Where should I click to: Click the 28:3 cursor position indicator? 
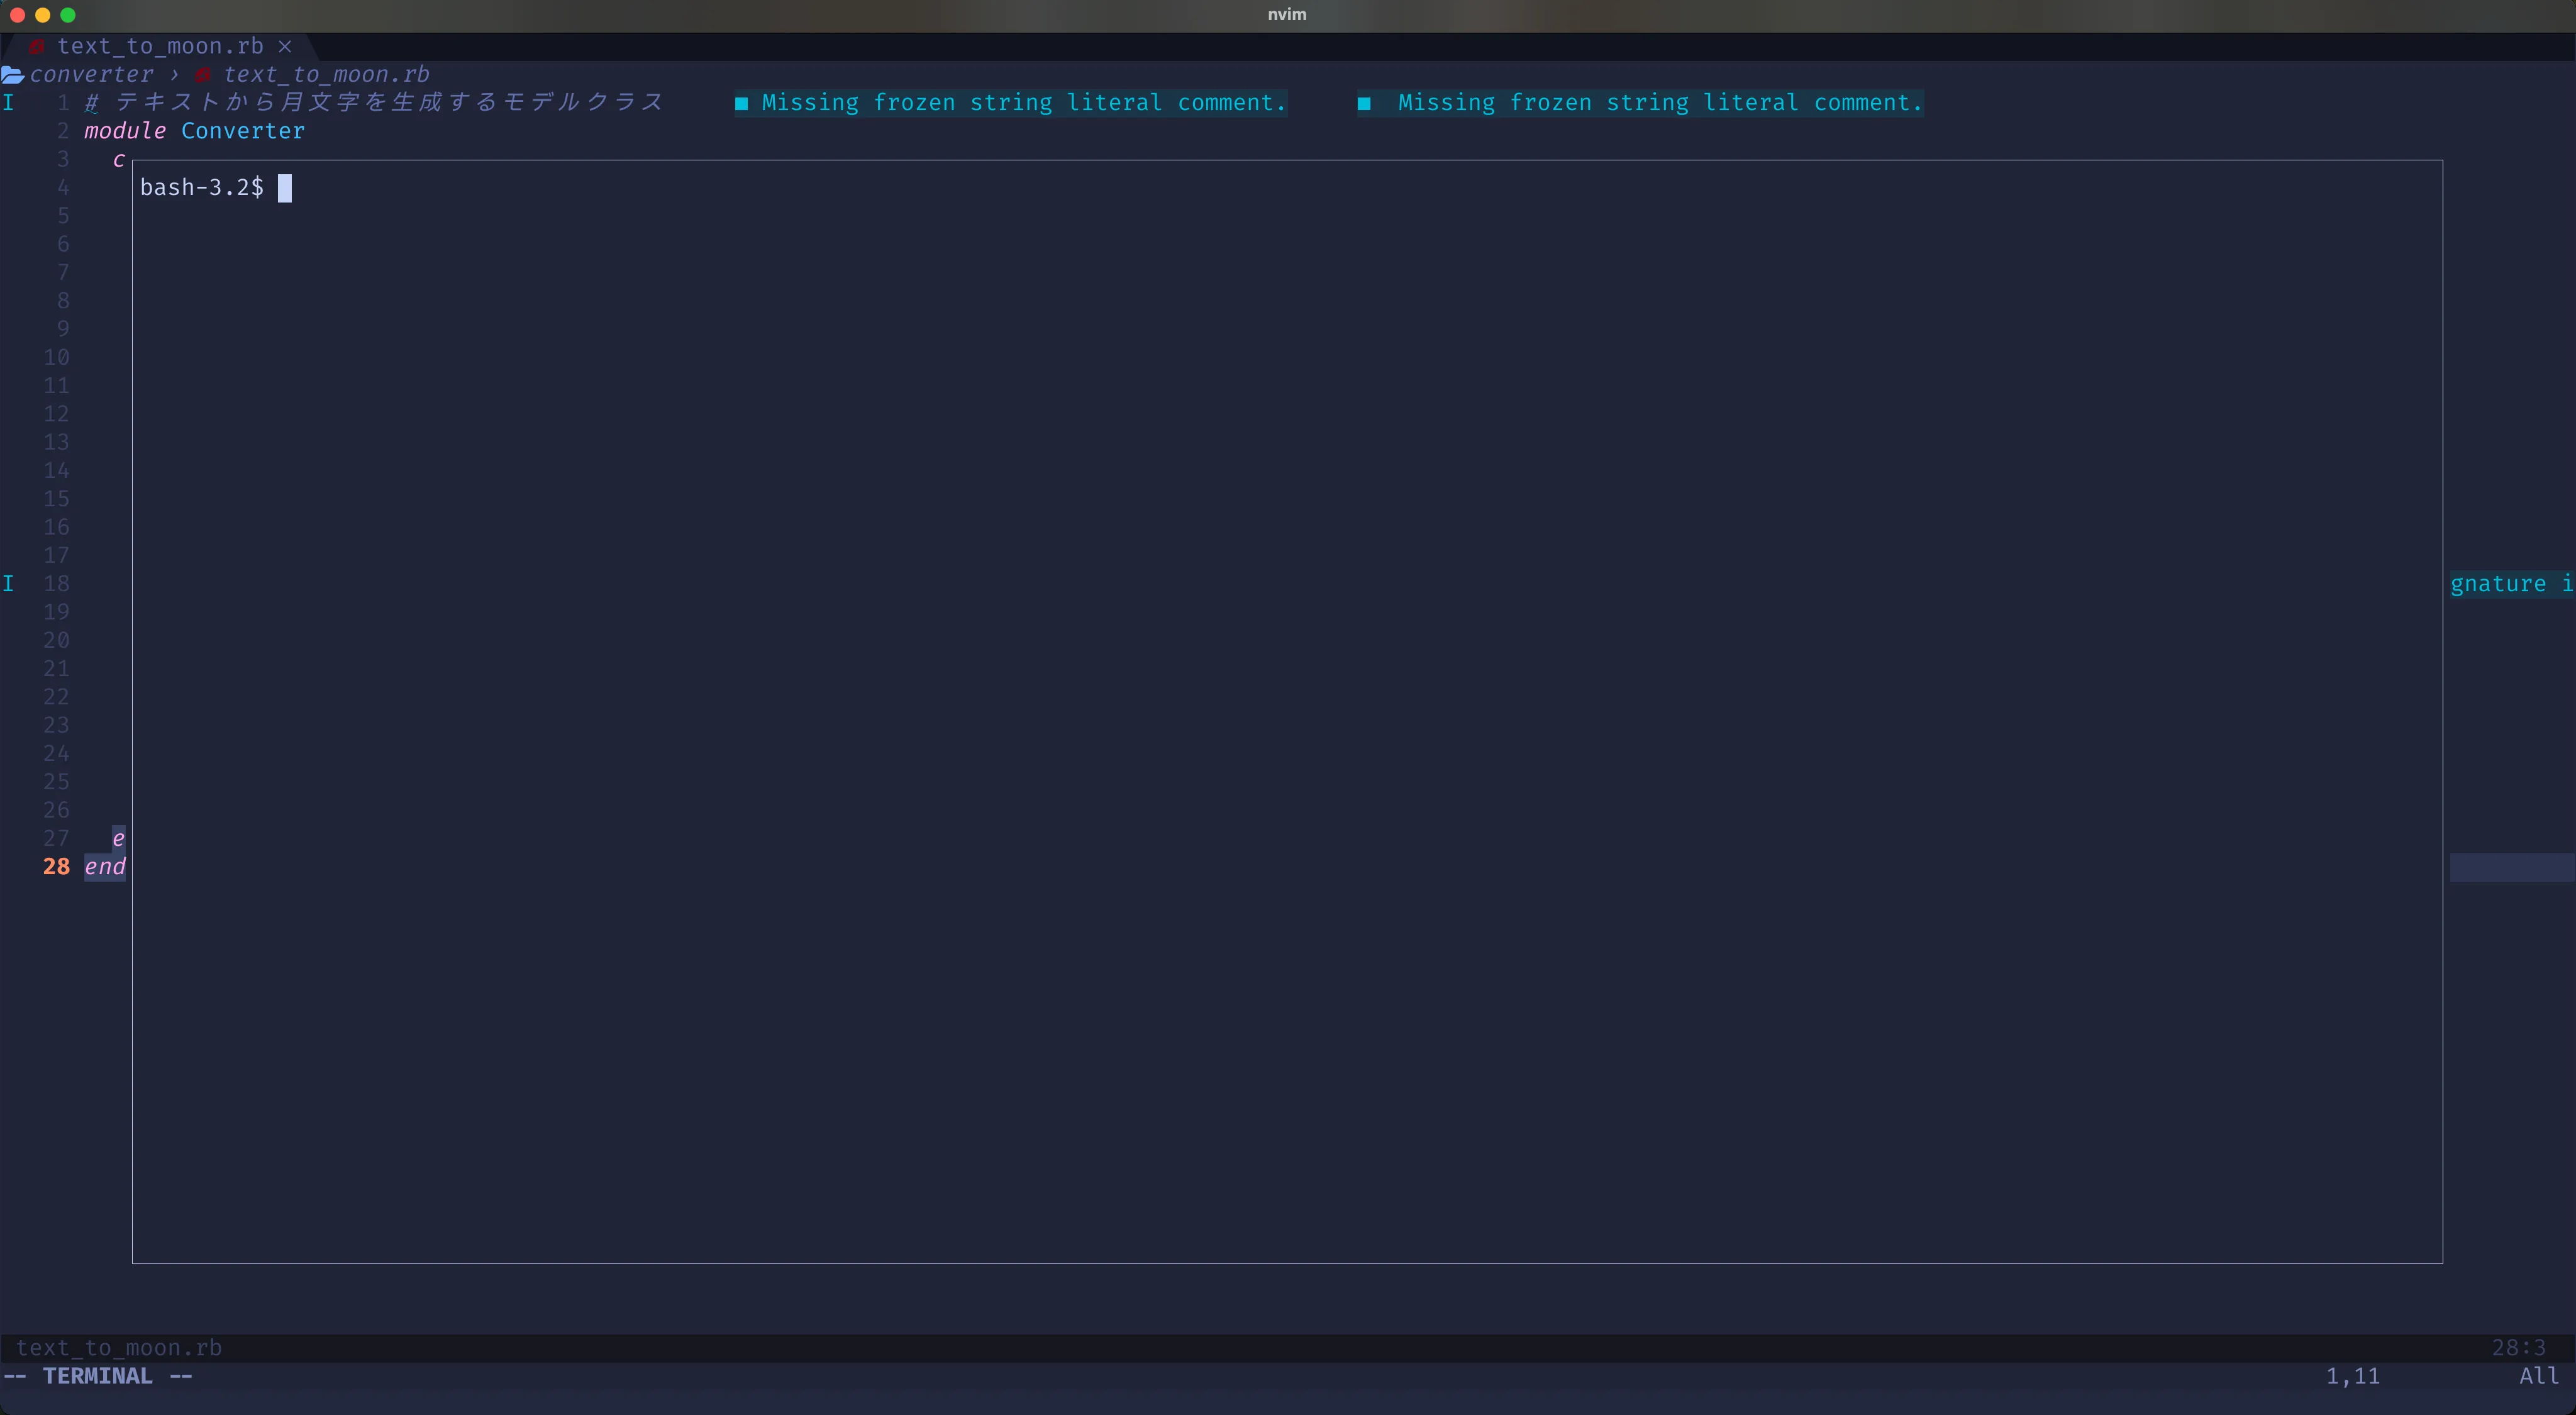(2518, 1348)
